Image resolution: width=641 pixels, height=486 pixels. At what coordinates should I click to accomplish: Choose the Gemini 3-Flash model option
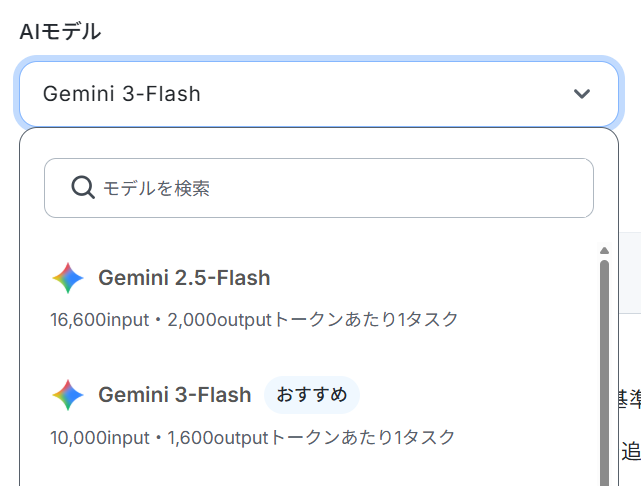click(175, 395)
